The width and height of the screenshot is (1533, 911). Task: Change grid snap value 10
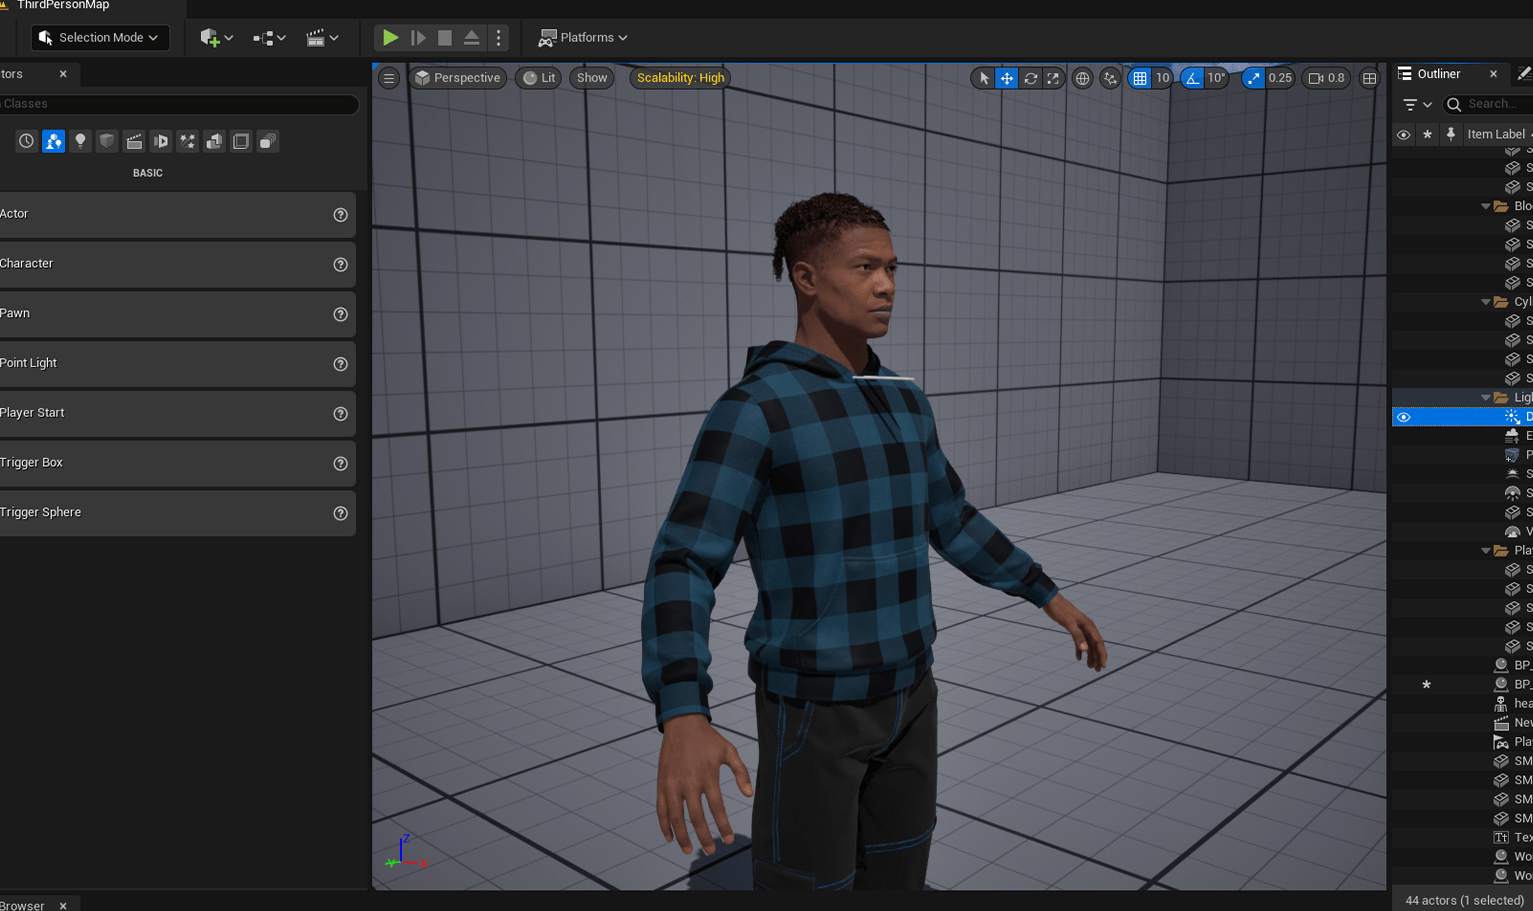(1162, 78)
